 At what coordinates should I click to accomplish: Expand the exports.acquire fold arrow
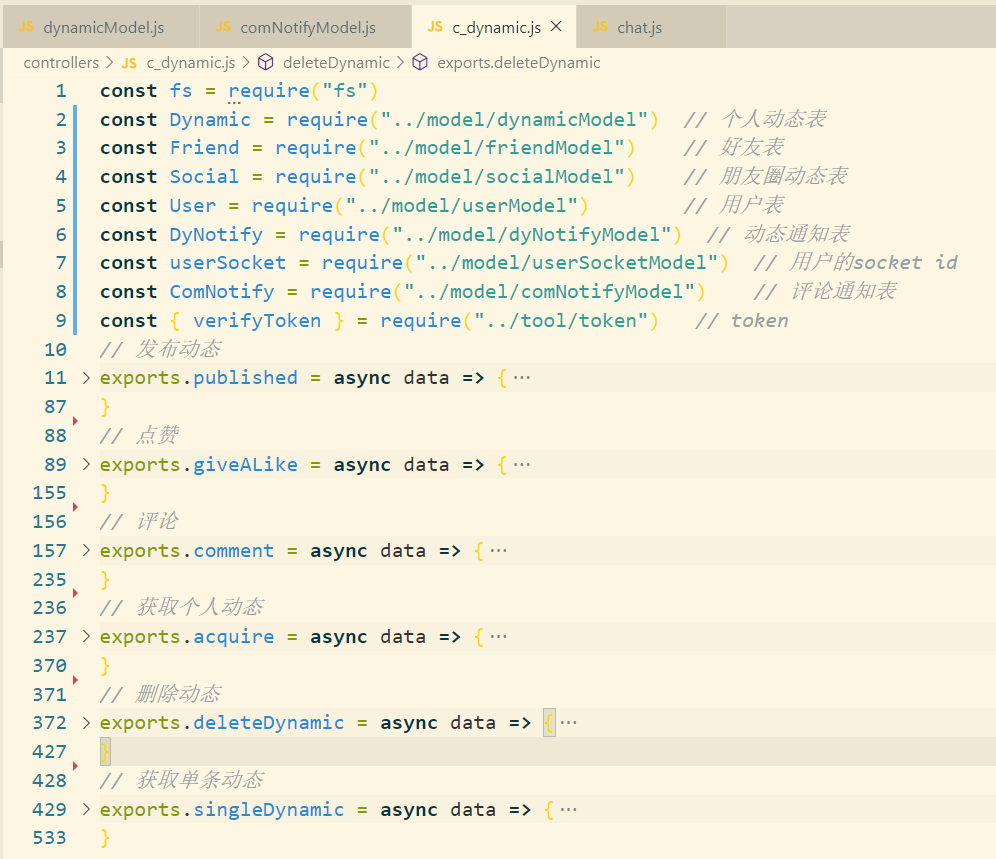point(85,637)
